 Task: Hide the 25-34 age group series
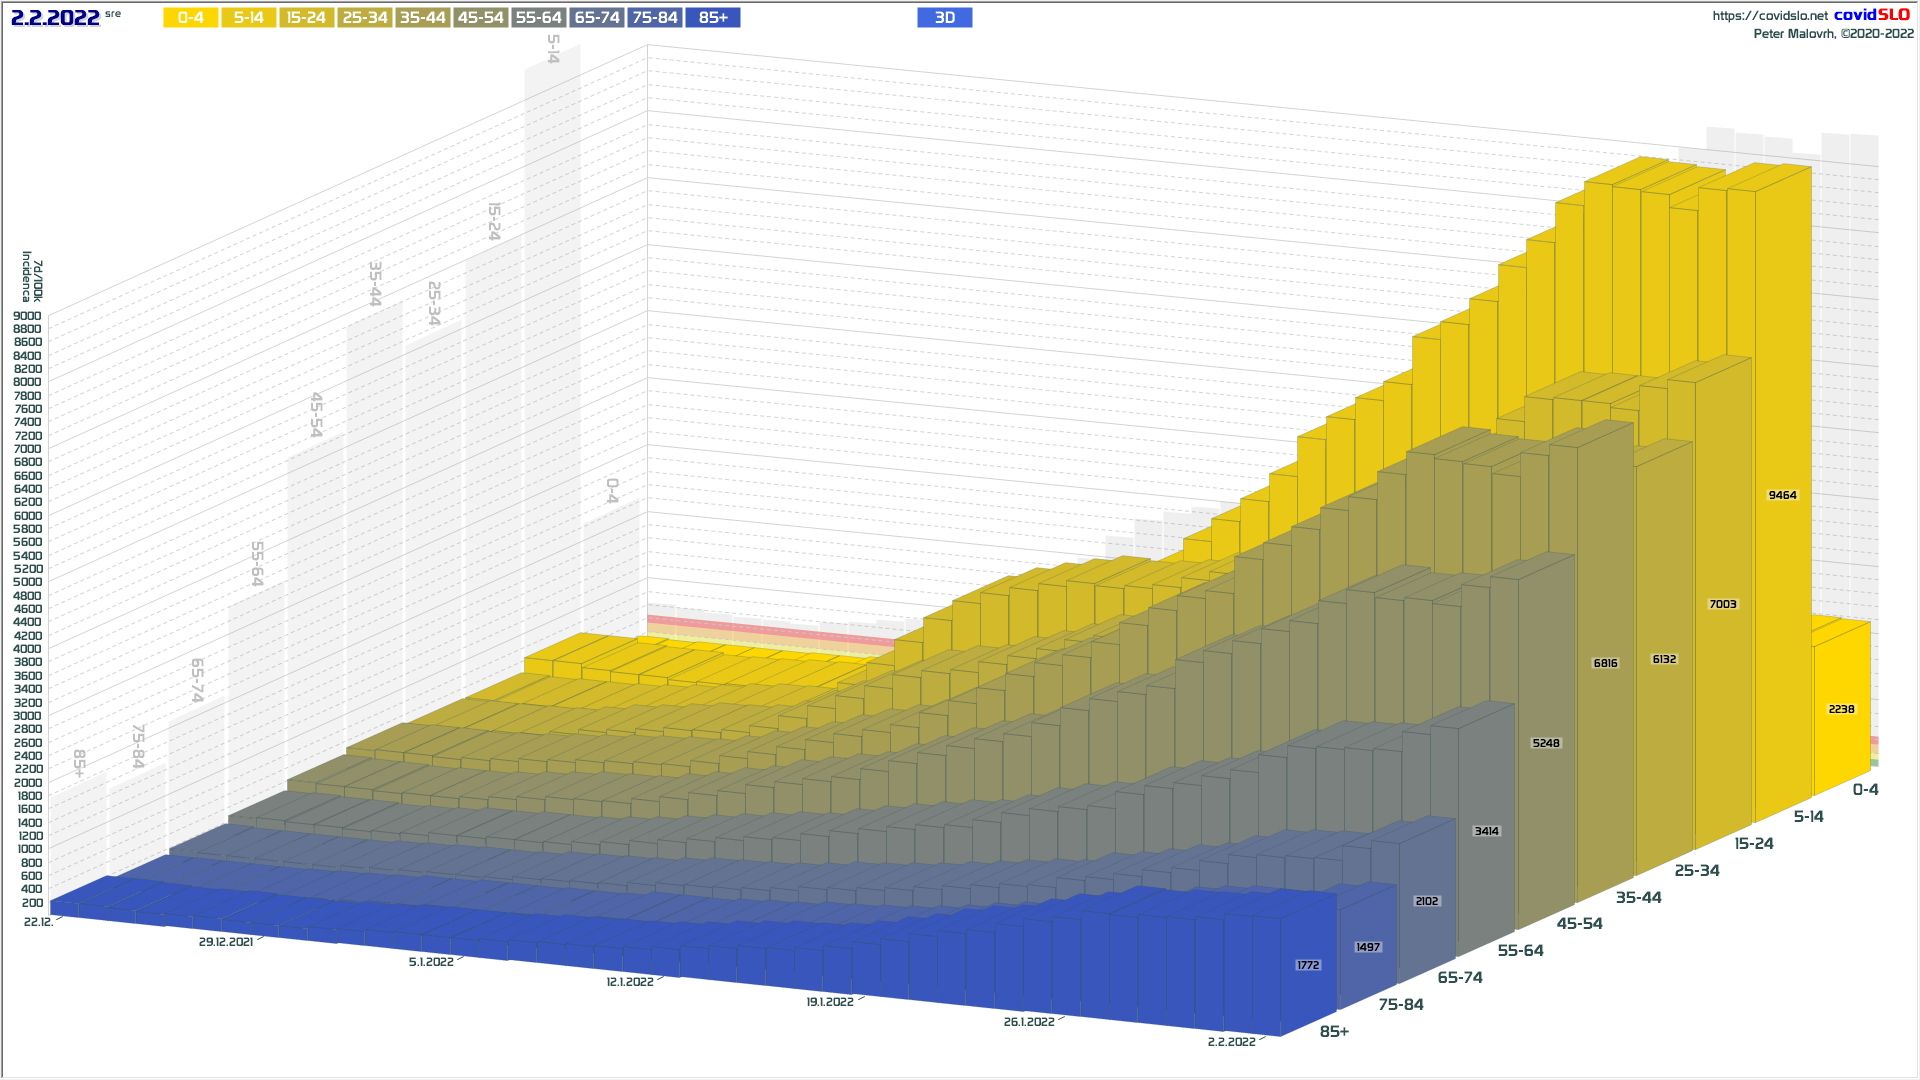364,18
